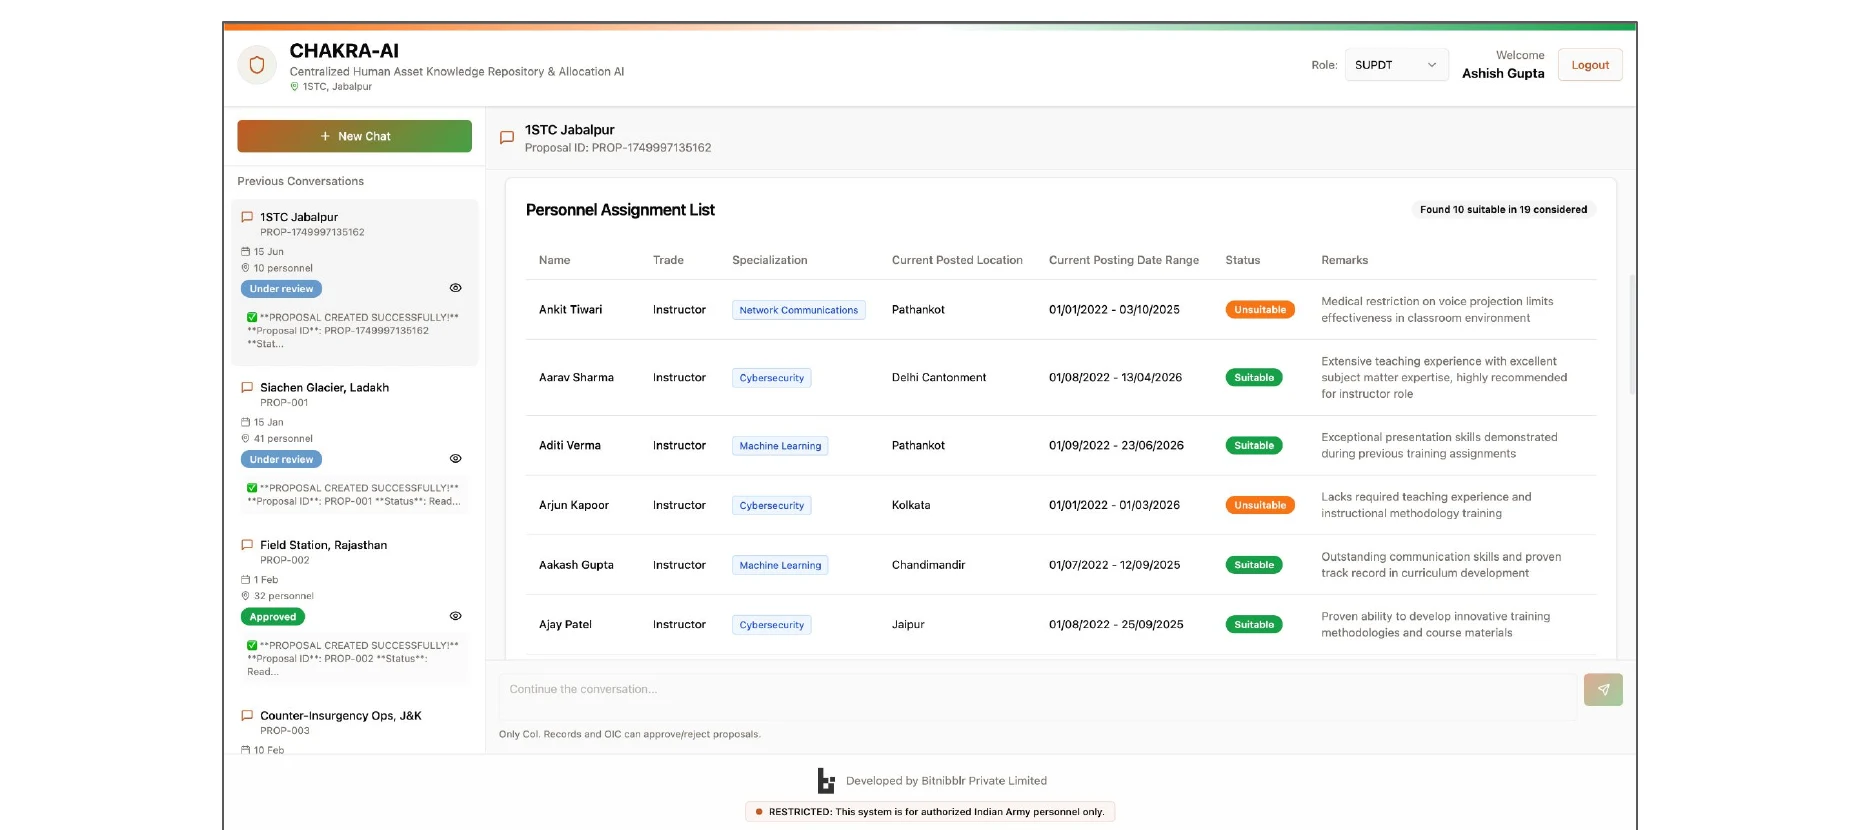Click Unsuitable status for Arjun Kapoor
The image size is (1860, 830).
(x=1260, y=506)
